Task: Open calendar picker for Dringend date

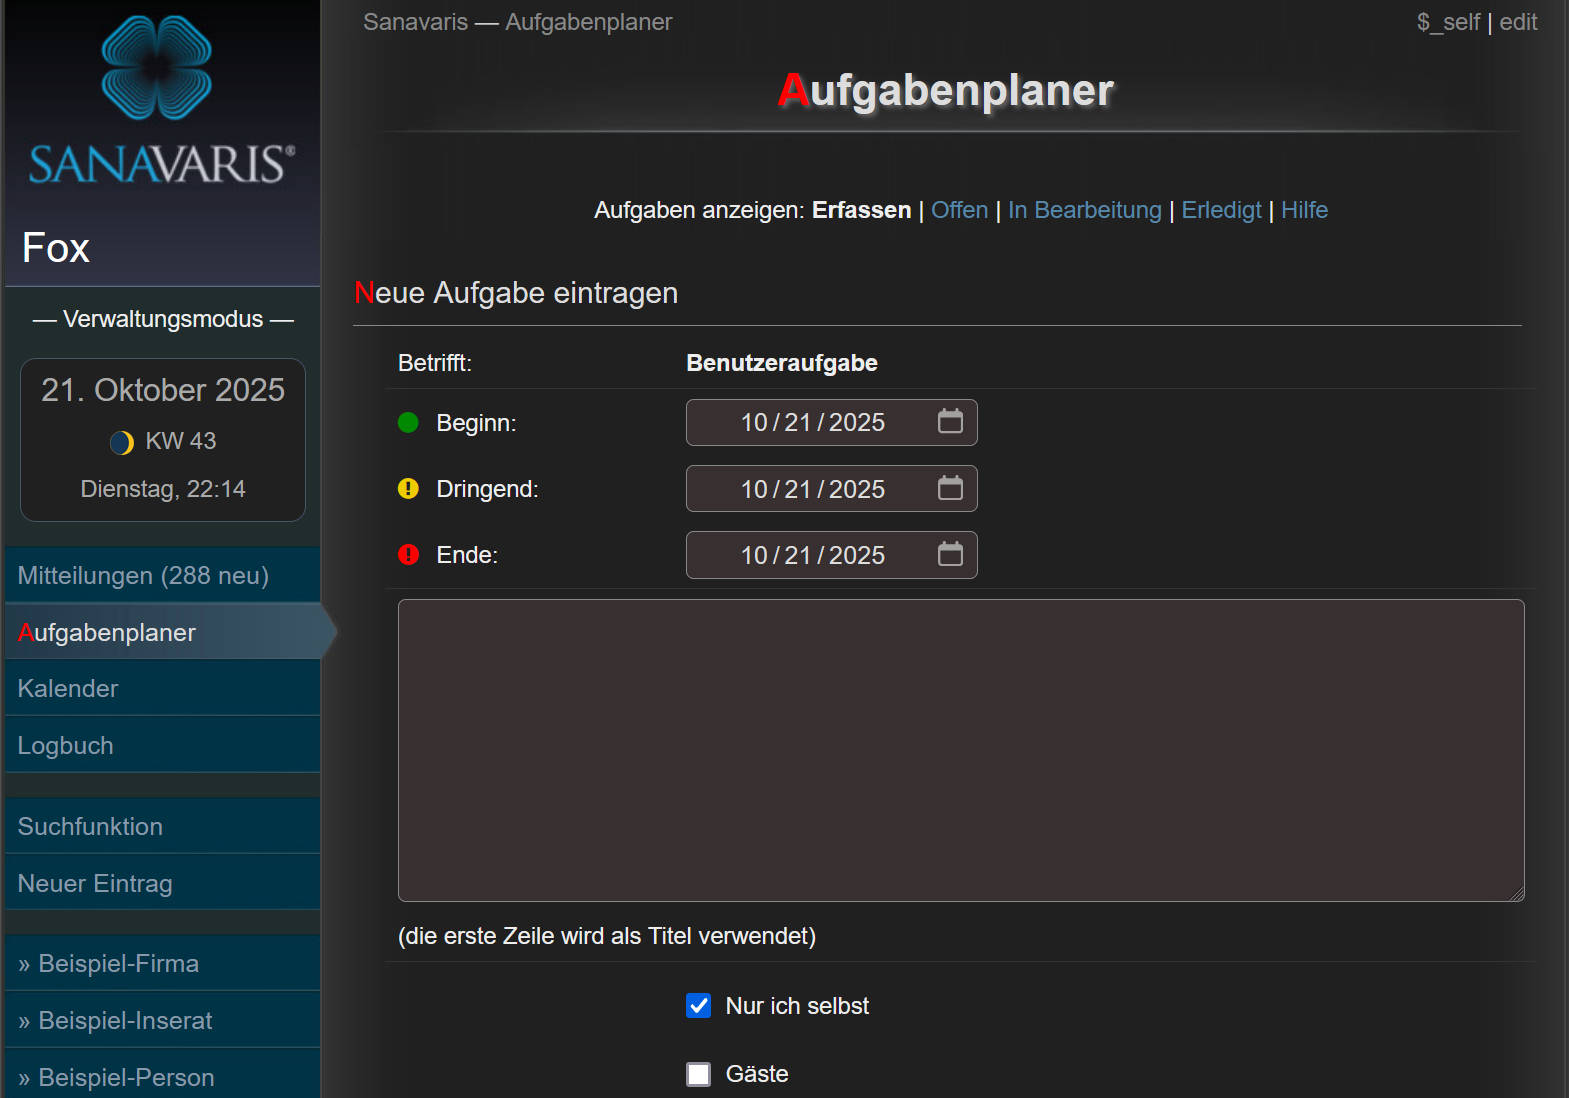Action: coord(950,488)
